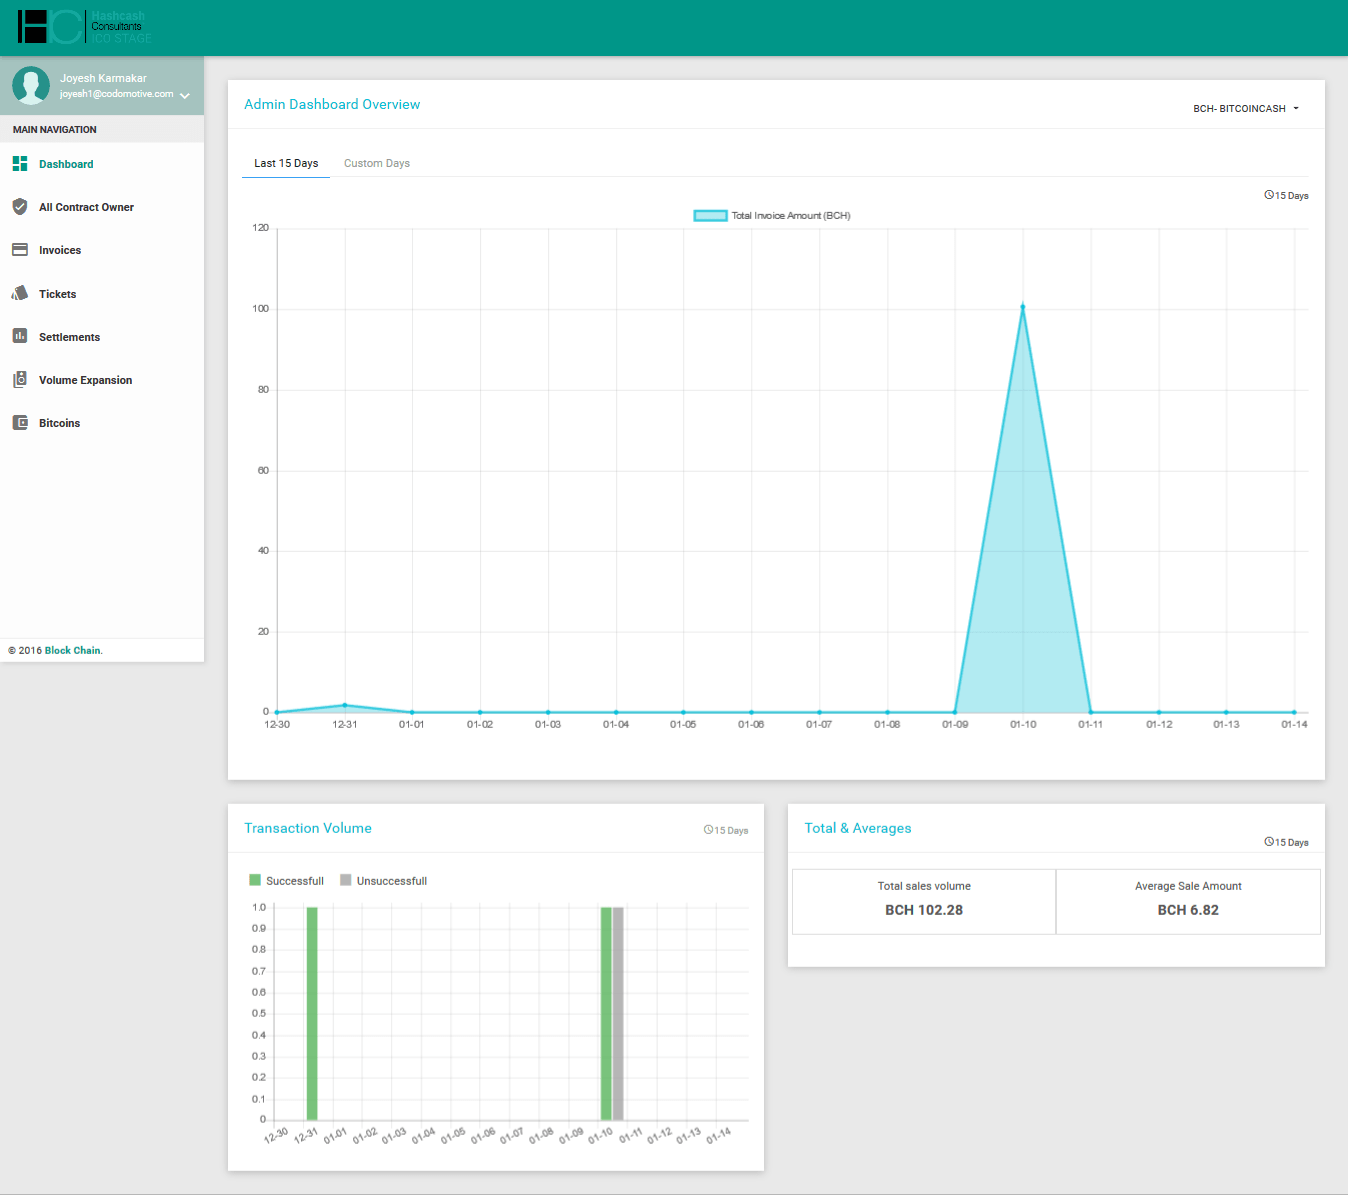Open the Dashboard menu item

point(66,164)
